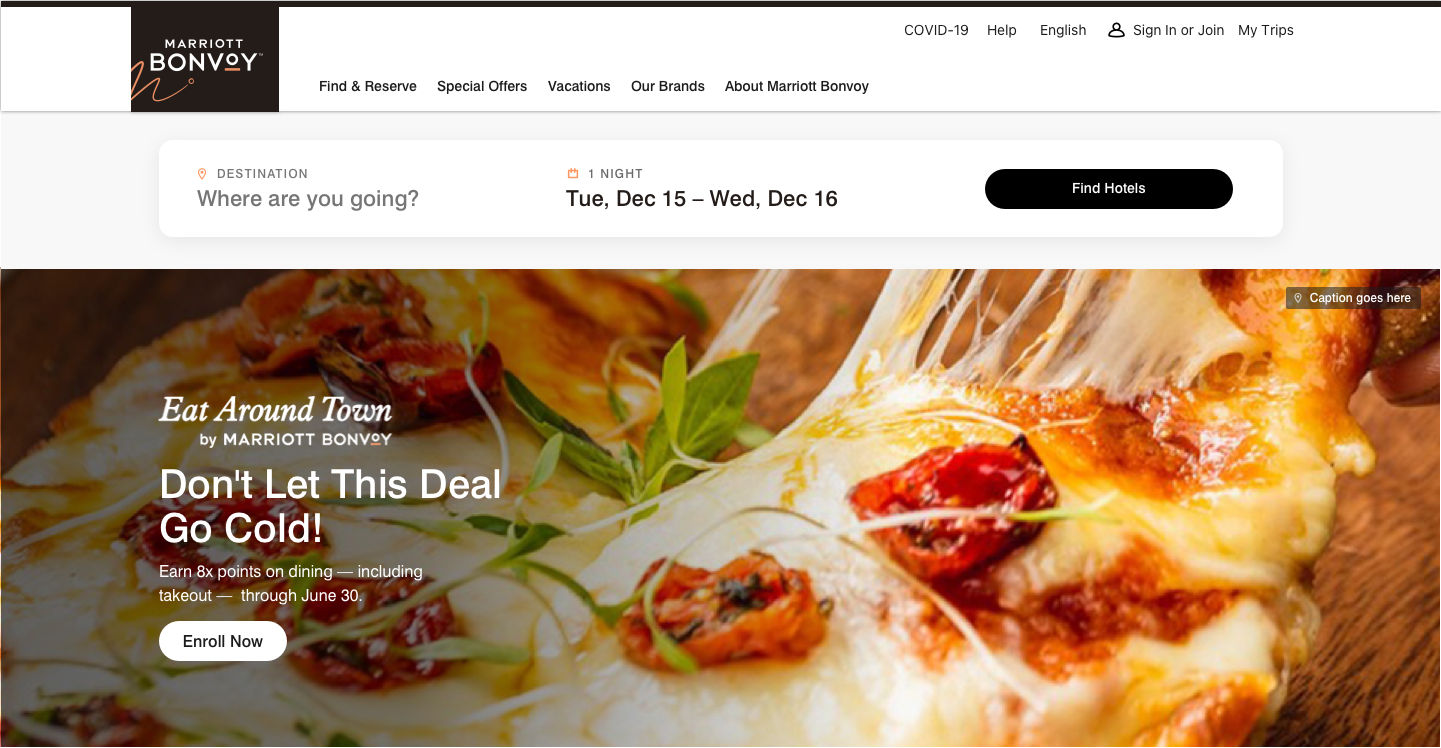
Task: Click the user profile icon near Sign In
Action: [x=1116, y=30]
